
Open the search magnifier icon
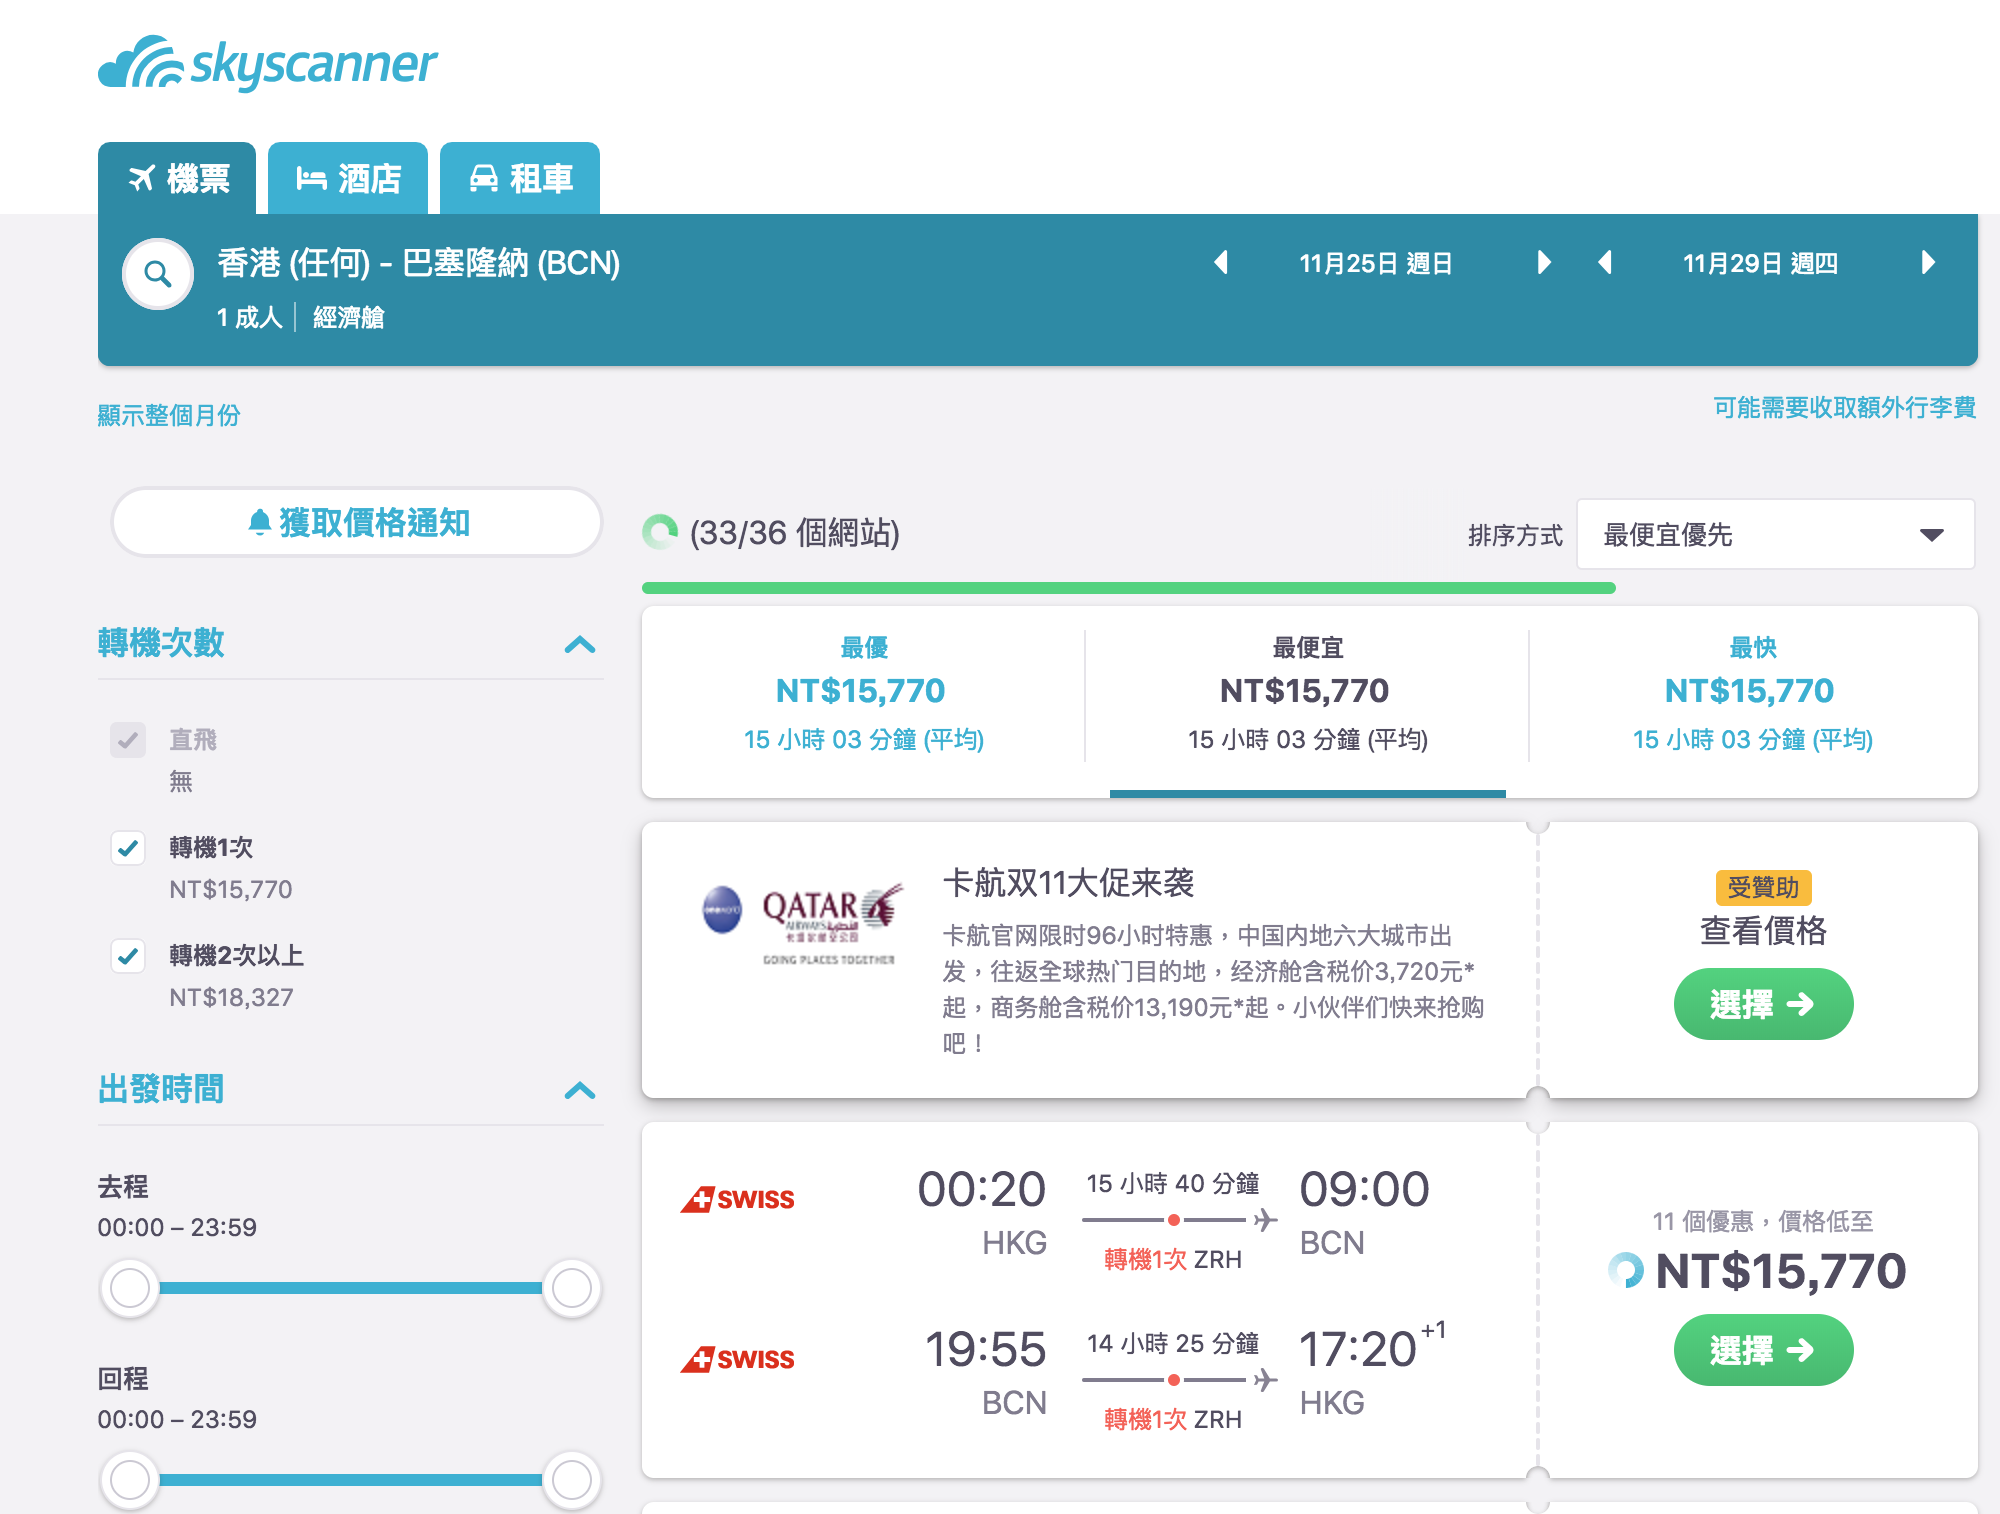pyautogui.click(x=156, y=273)
